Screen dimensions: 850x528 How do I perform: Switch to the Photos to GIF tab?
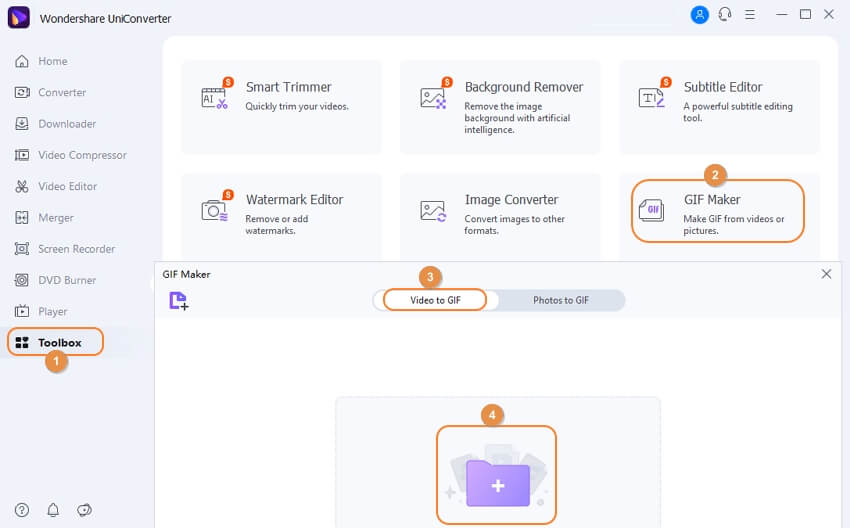(561, 300)
